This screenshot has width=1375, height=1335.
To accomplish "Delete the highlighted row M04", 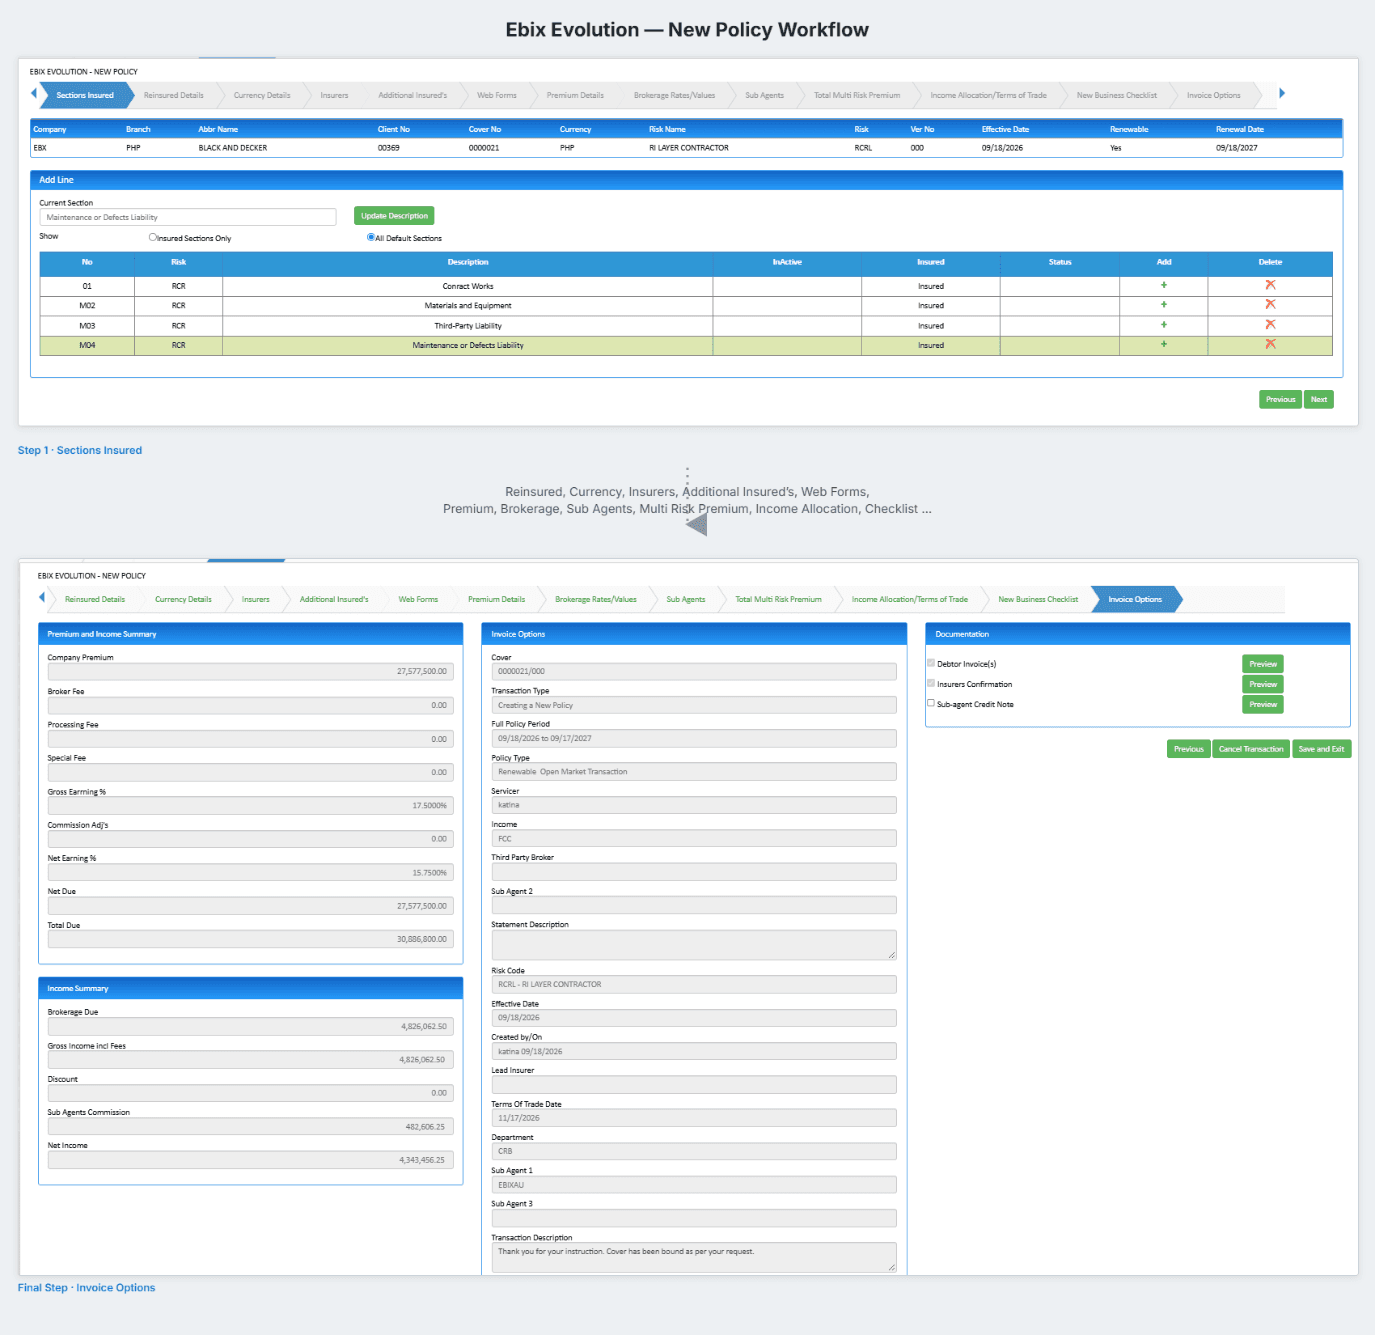I will 1270,344.
